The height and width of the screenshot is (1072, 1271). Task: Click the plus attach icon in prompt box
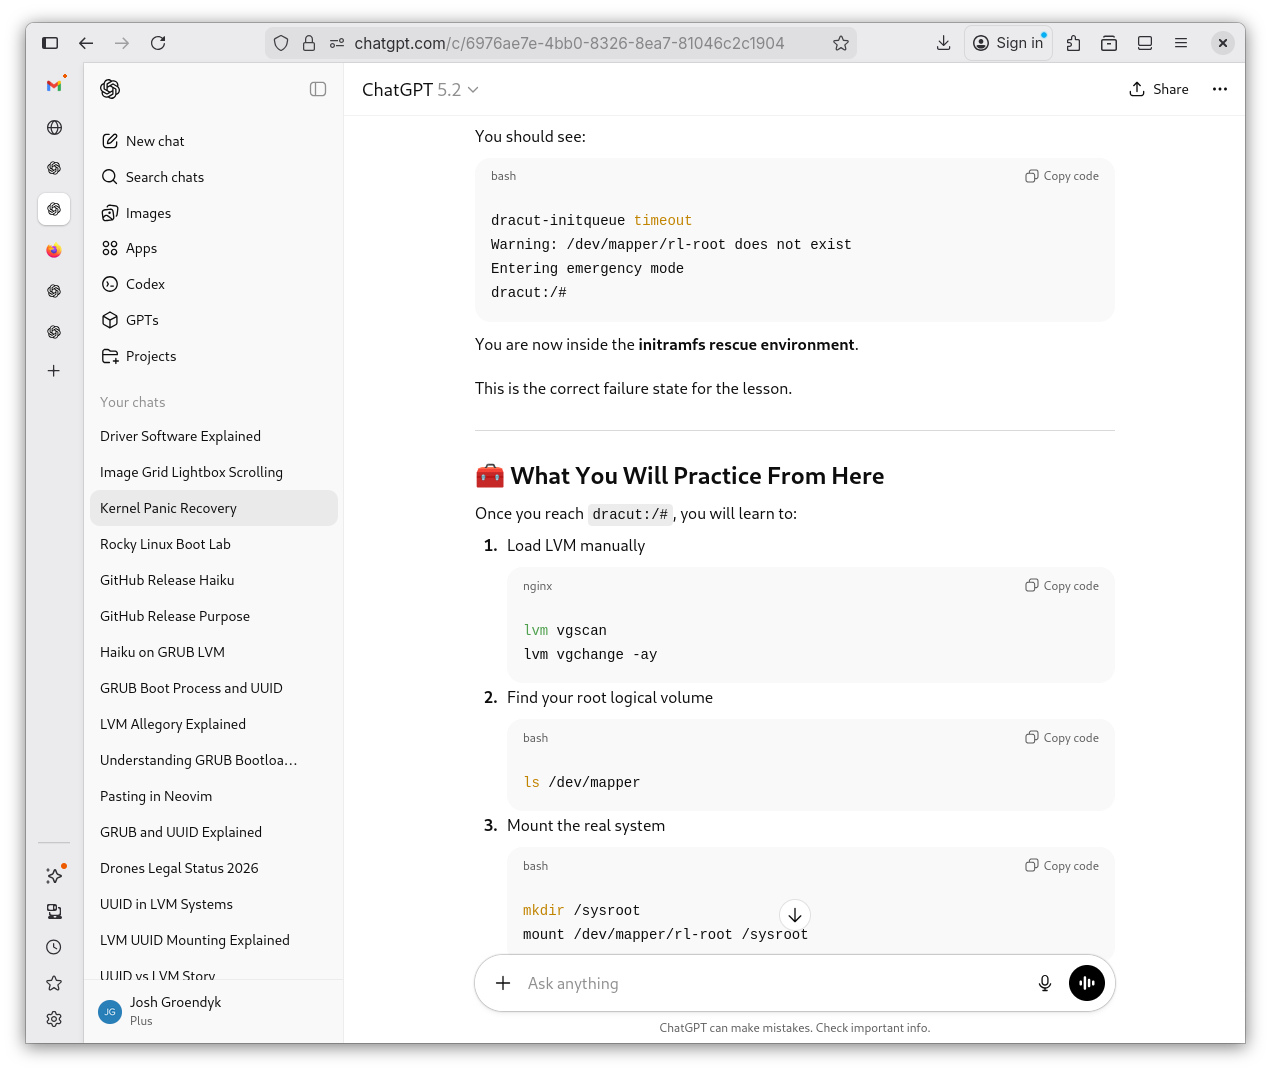[x=503, y=983]
